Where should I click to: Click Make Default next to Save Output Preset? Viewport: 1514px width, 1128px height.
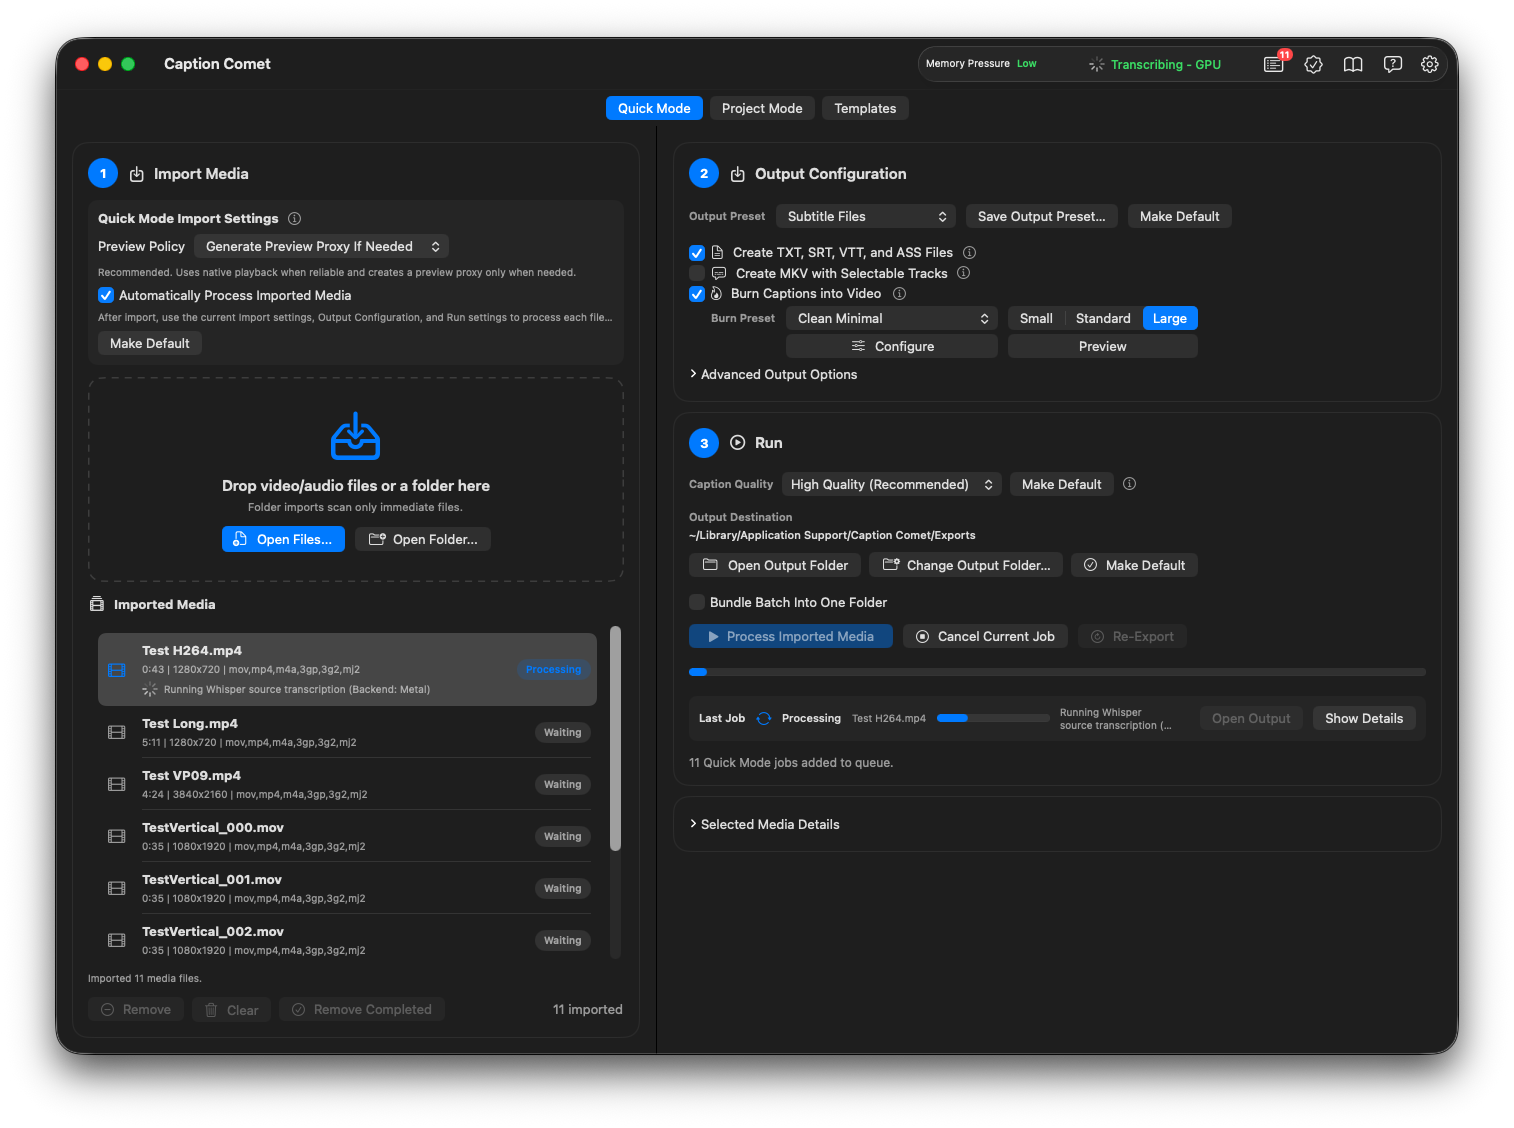(x=1180, y=216)
